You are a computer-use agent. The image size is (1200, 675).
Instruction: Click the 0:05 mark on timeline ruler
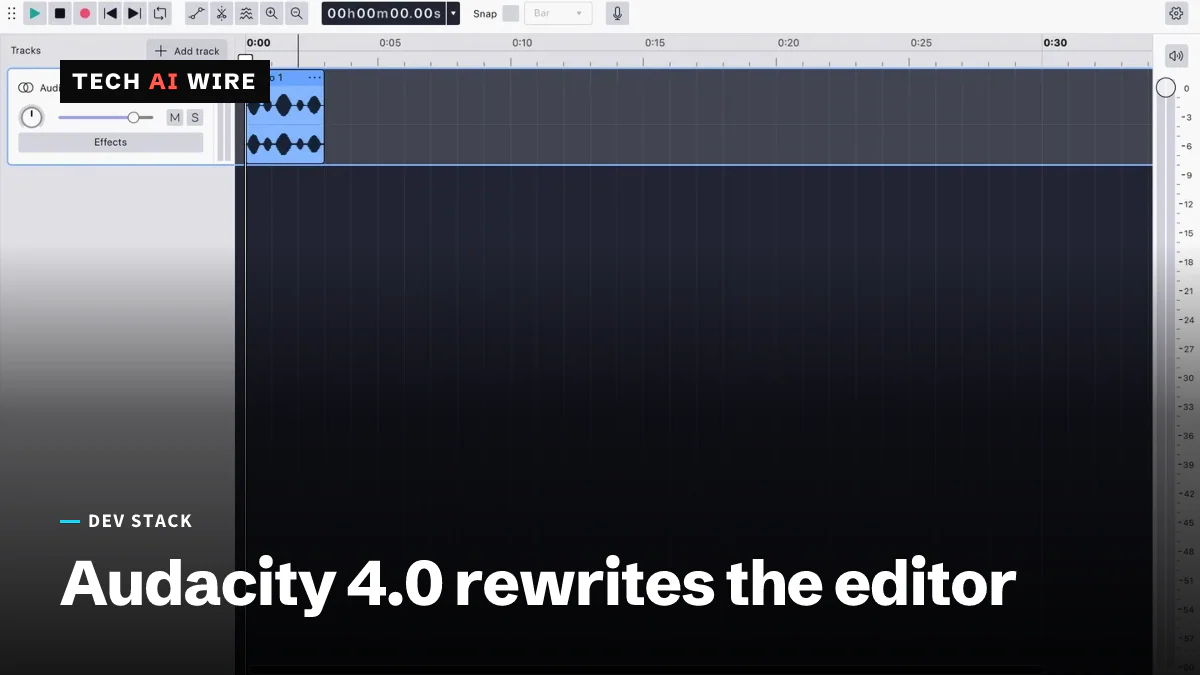(x=390, y=43)
